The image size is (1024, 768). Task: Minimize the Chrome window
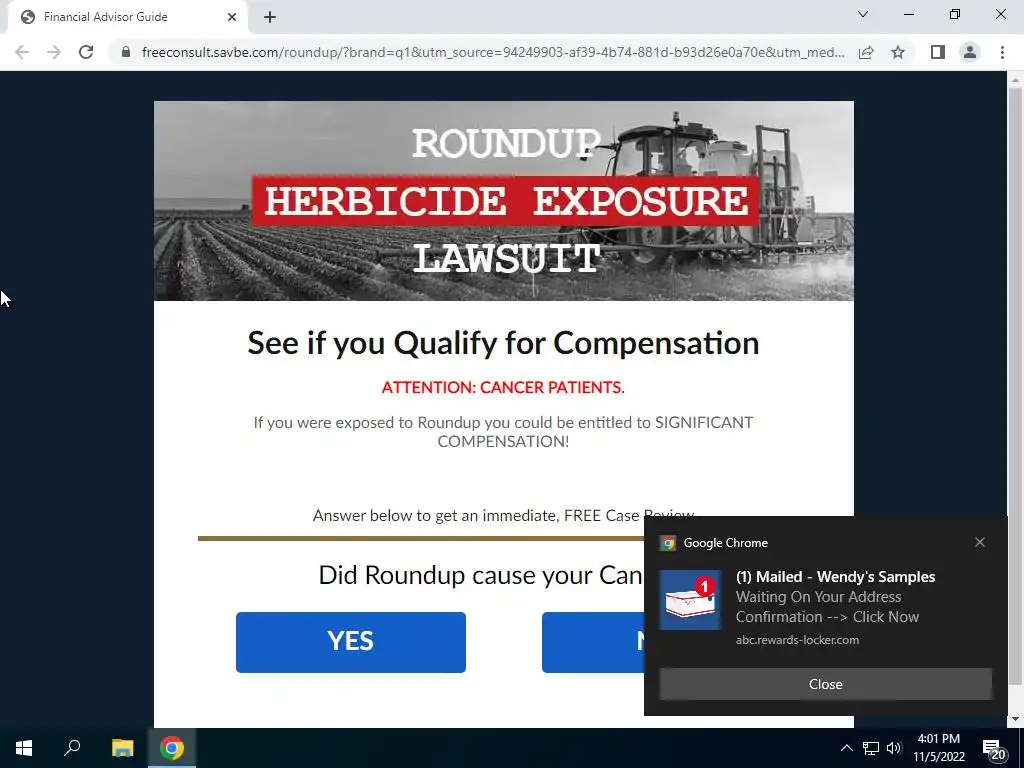pos(909,14)
